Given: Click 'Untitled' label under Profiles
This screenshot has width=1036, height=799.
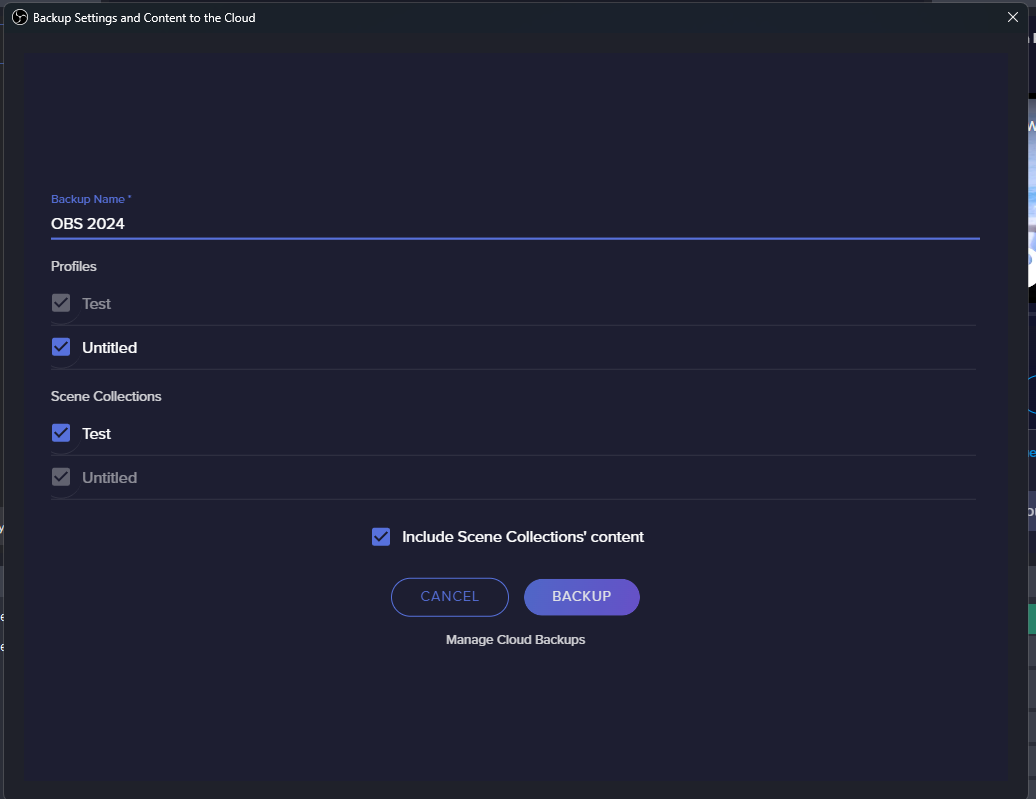Looking at the screenshot, I should point(110,348).
